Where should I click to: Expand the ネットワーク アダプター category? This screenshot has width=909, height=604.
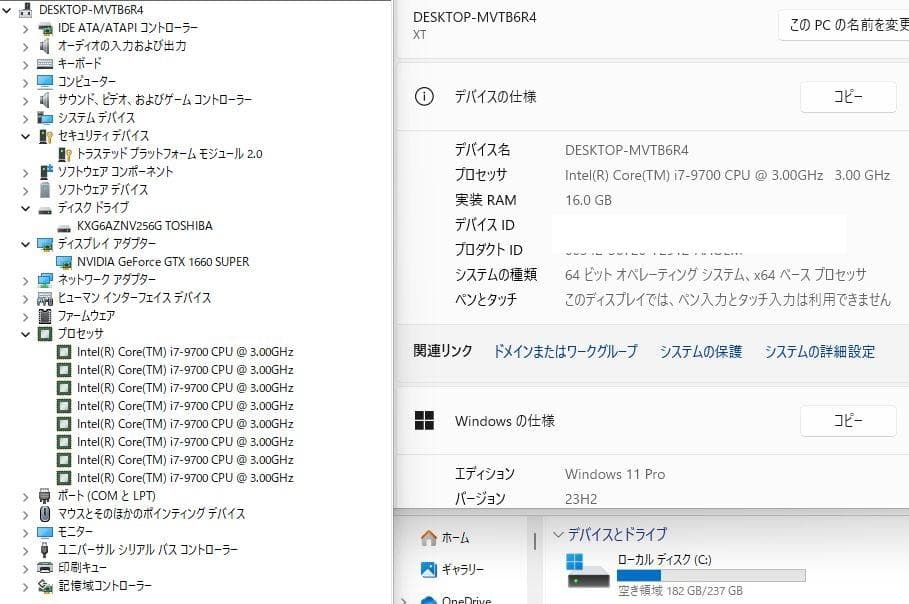pos(24,280)
